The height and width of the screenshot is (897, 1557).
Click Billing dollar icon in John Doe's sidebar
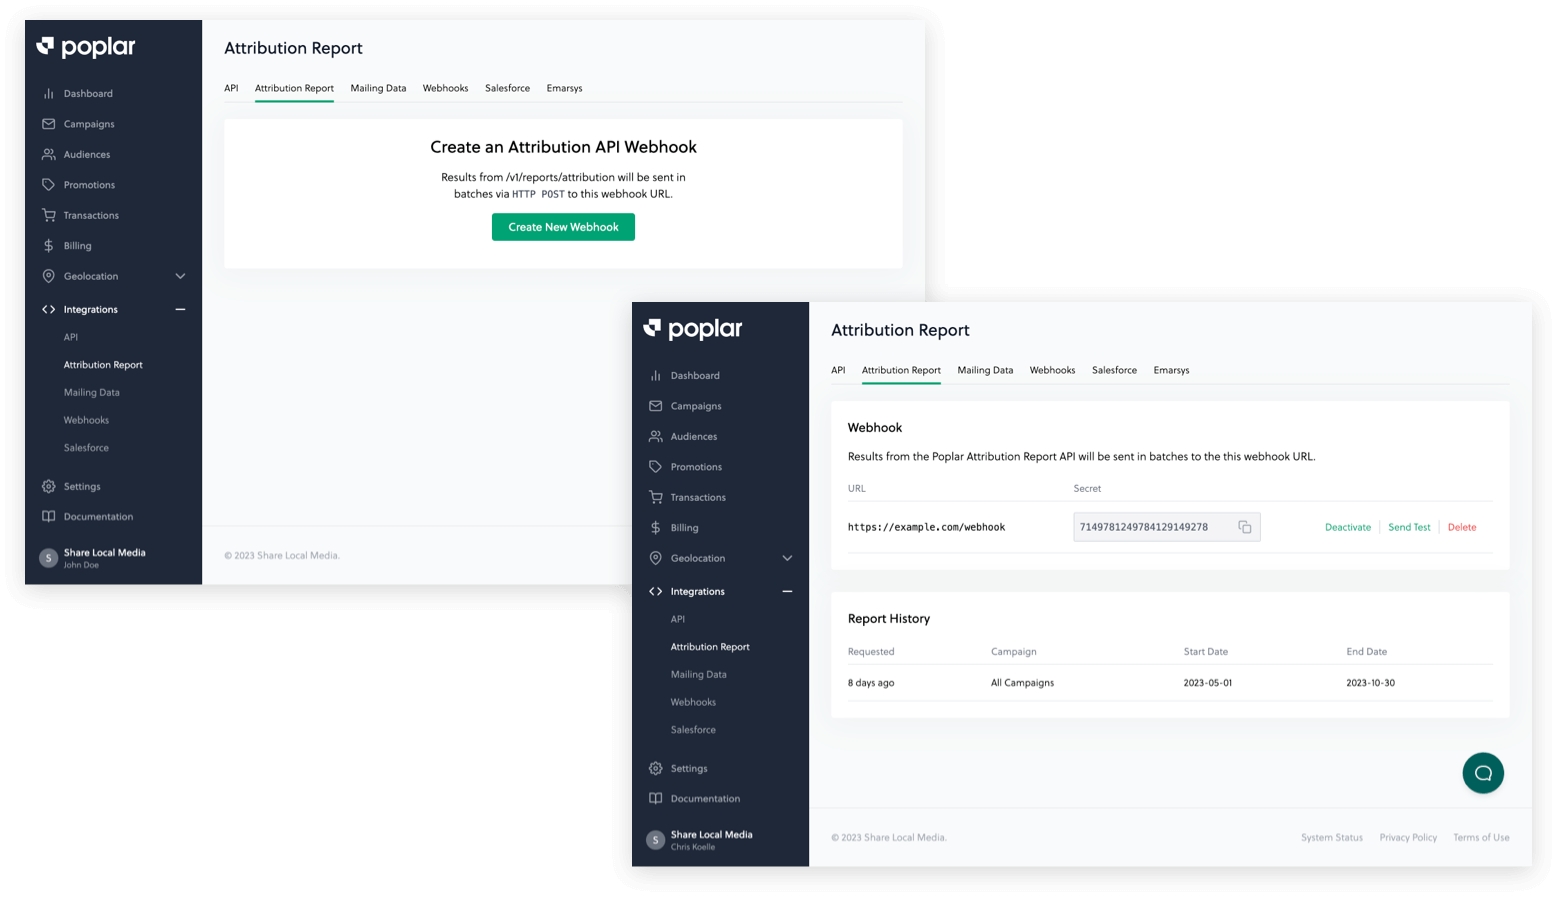click(48, 246)
